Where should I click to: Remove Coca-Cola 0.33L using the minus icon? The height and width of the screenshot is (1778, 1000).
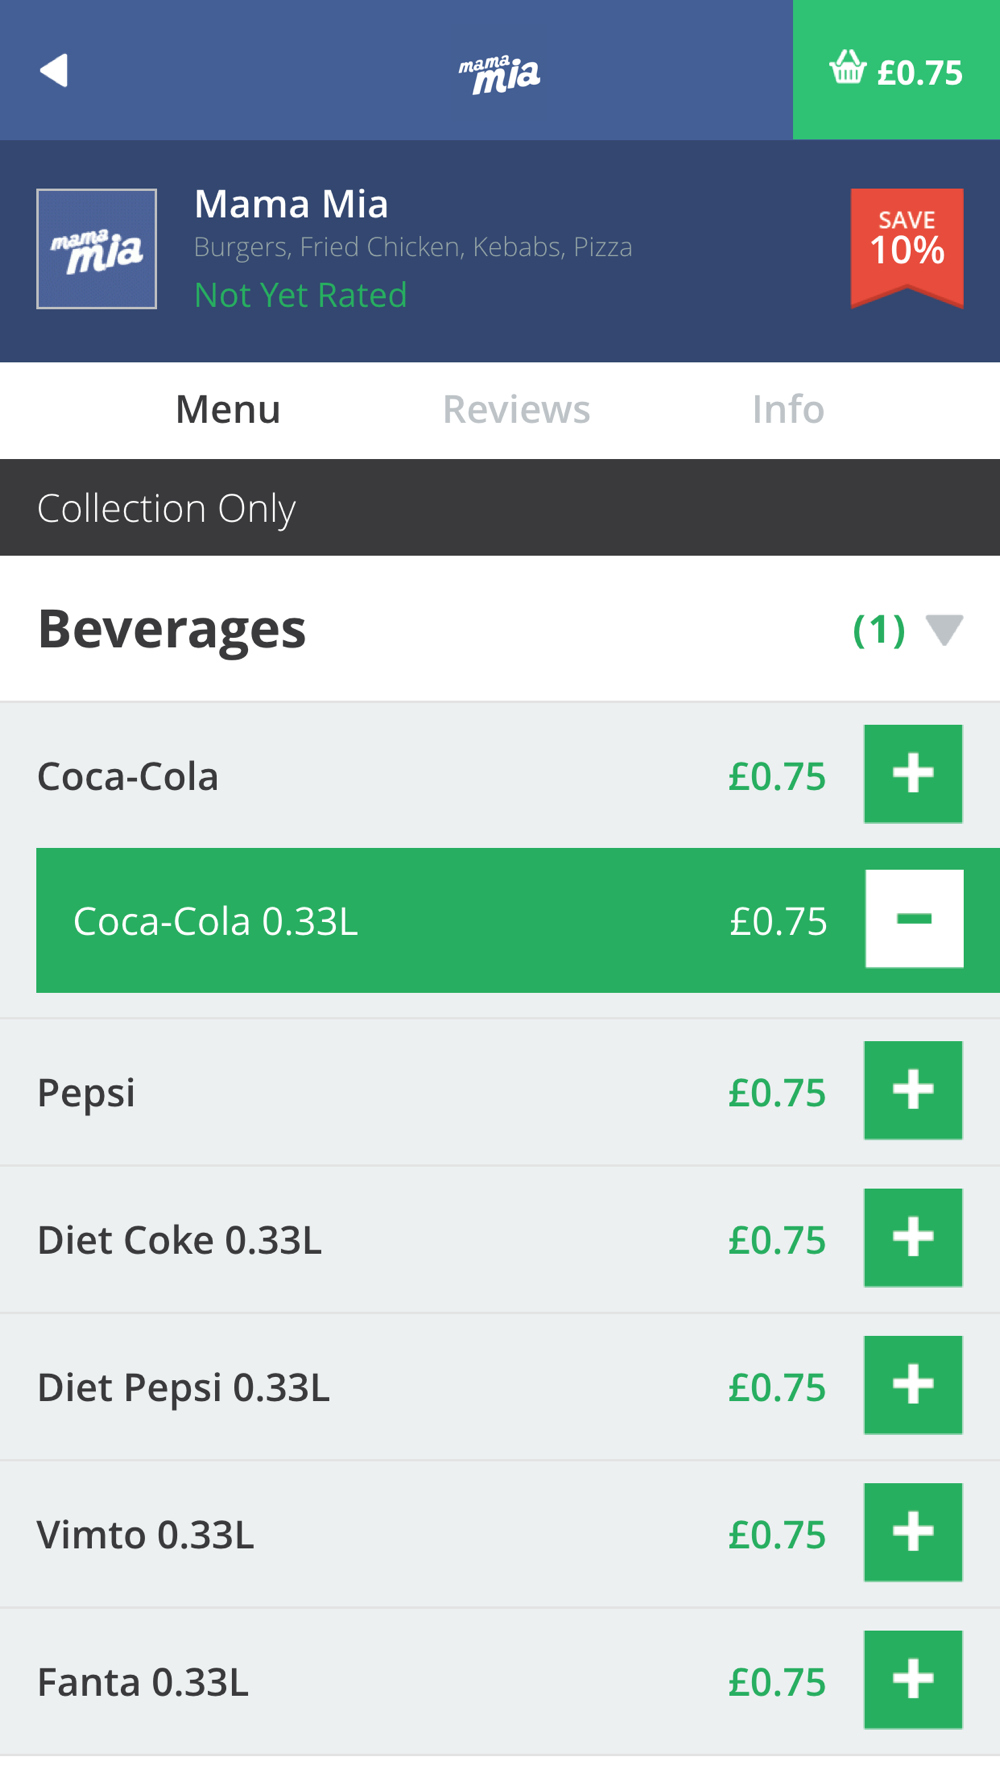(x=914, y=919)
